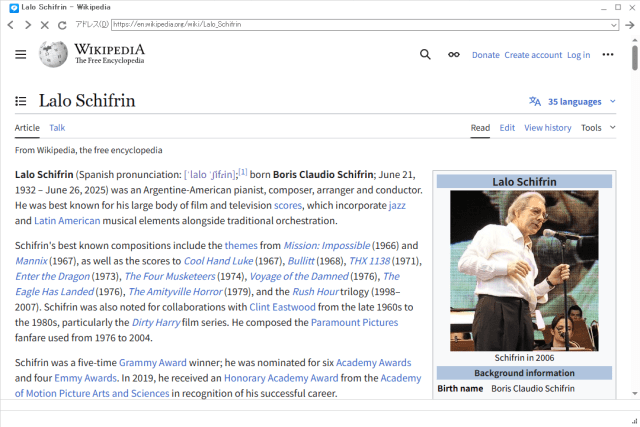Open the Paramount Pictures link
Screen dimensions: 640x427
pyautogui.click(x=354, y=323)
